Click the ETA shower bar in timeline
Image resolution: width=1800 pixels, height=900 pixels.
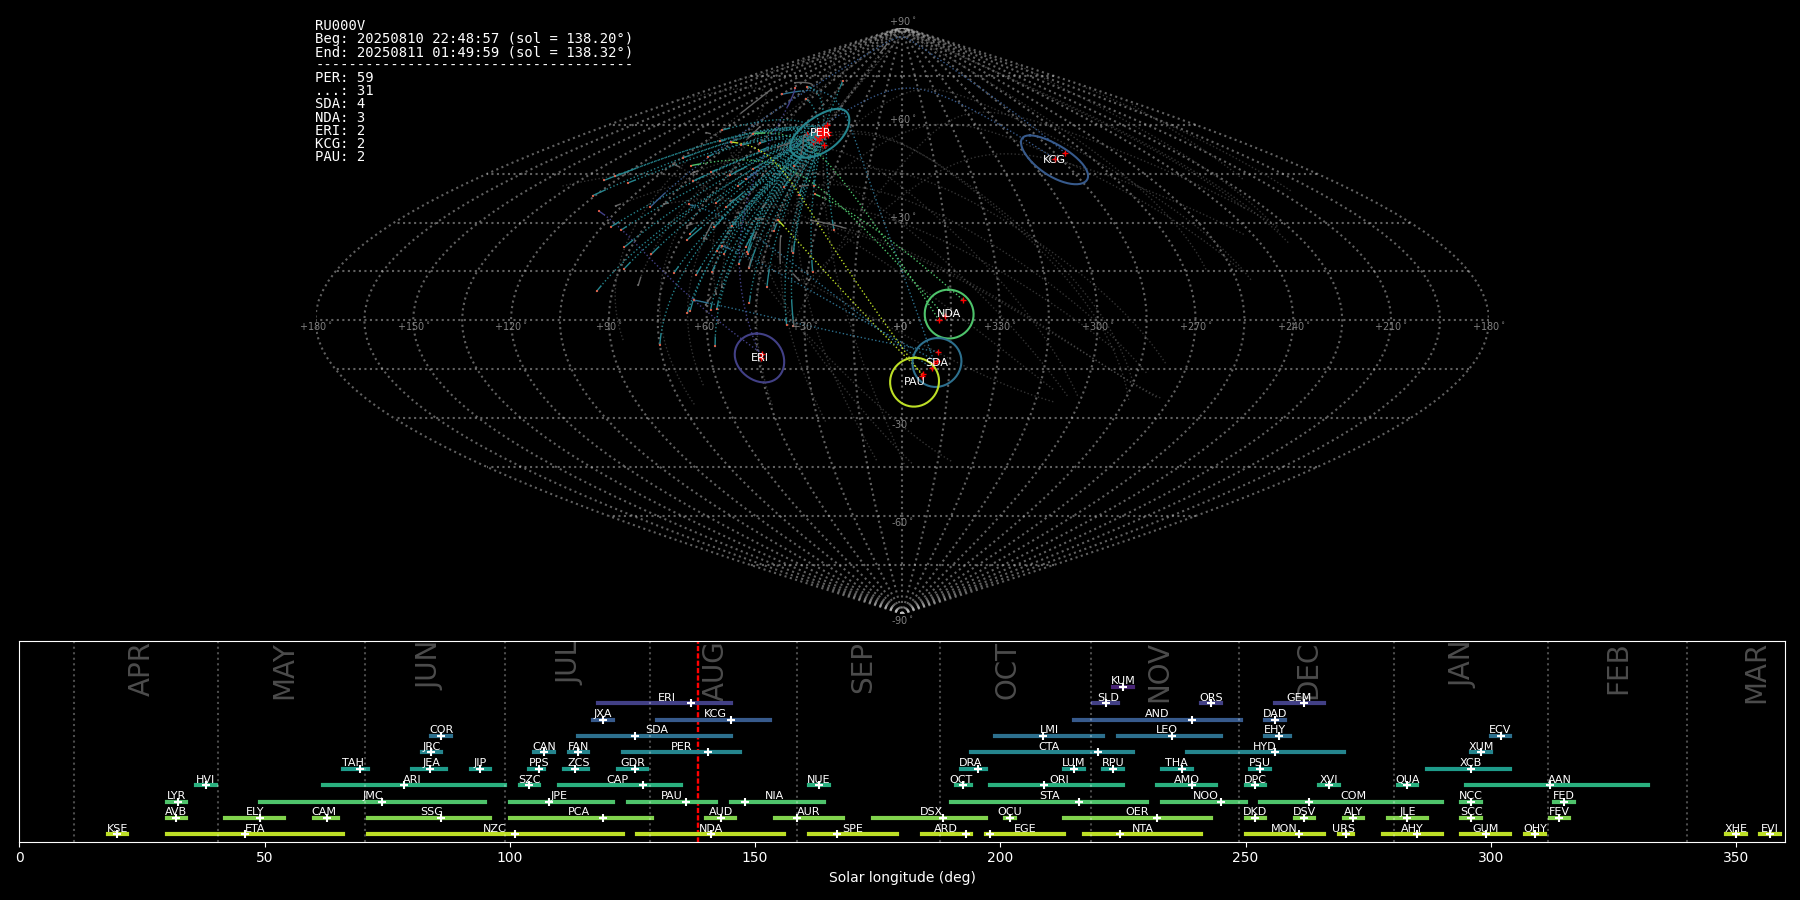(x=255, y=834)
